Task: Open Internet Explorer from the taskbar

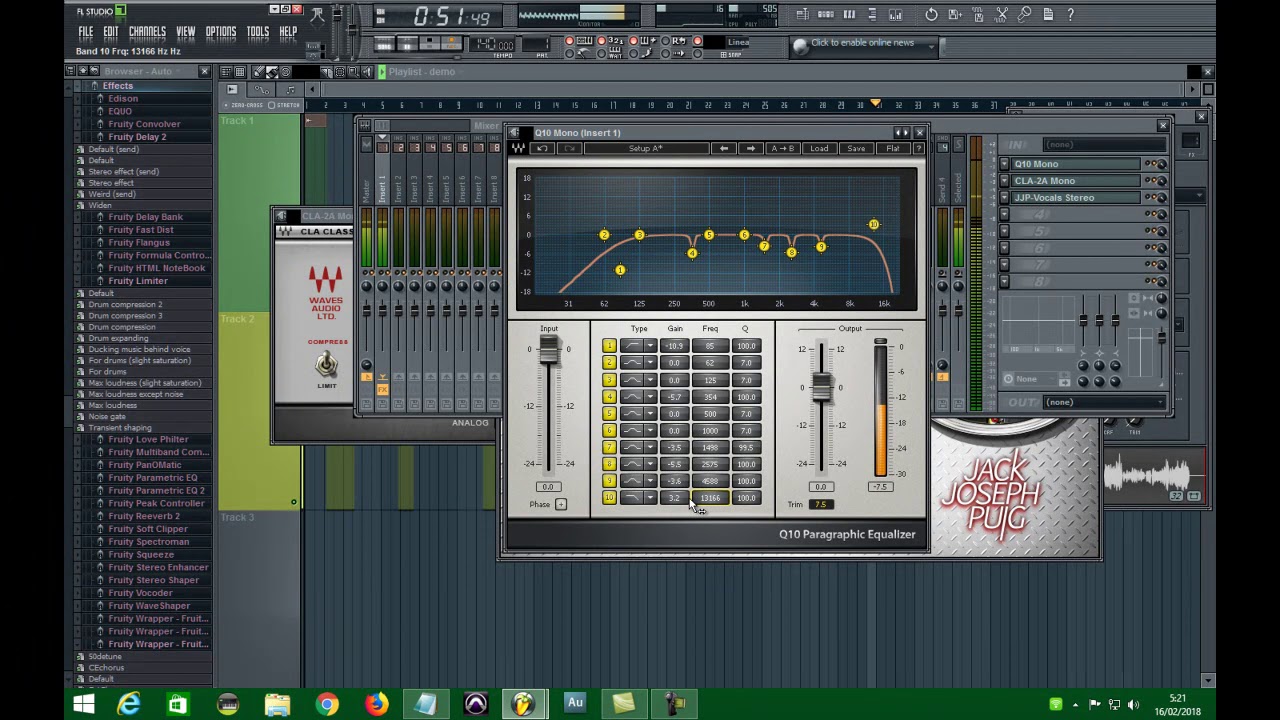Action: click(x=129, y=704)
